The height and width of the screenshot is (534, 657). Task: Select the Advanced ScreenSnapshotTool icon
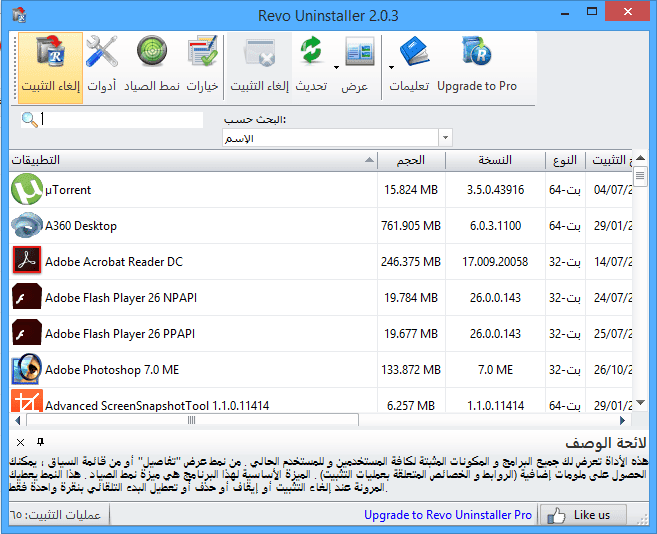(x=27, y=401)
